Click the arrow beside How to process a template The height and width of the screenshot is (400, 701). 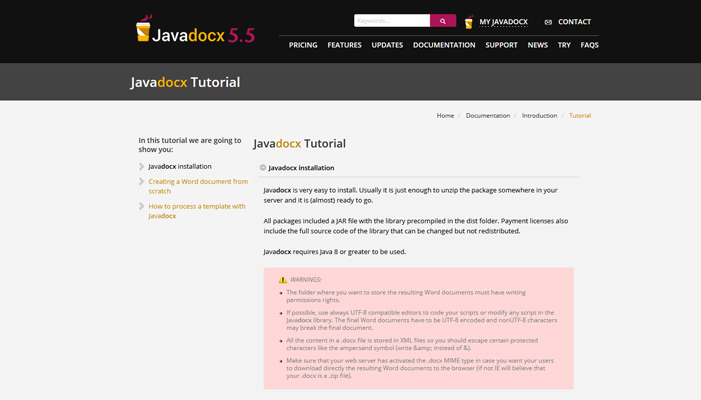142,206
